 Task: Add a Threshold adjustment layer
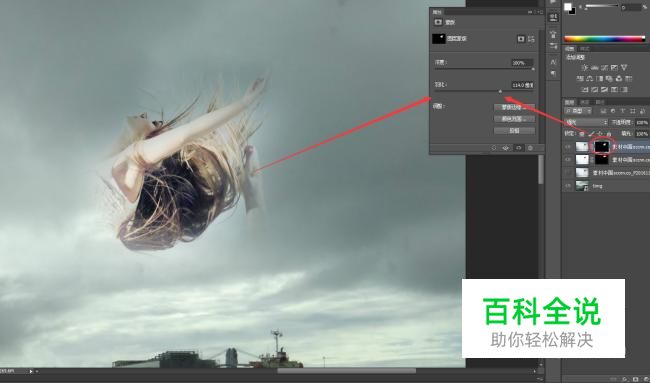tap(604, 90)
